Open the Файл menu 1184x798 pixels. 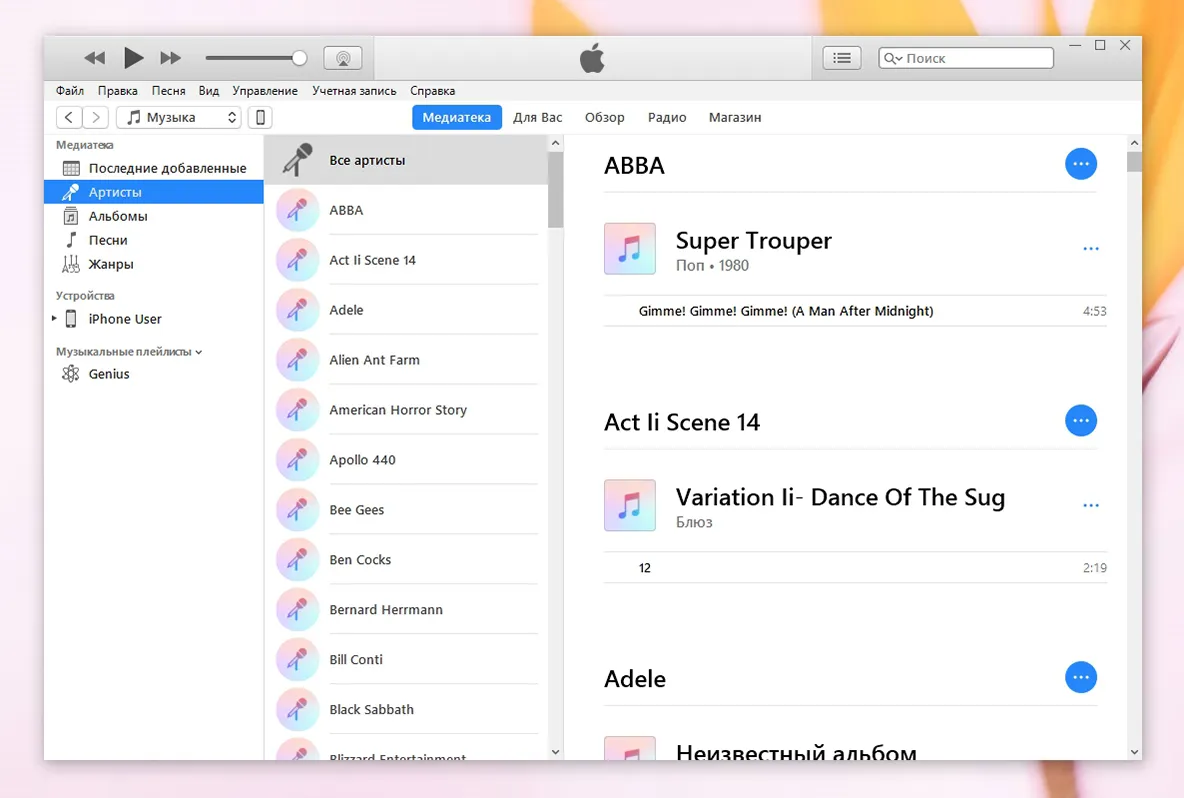coord(69,91)
